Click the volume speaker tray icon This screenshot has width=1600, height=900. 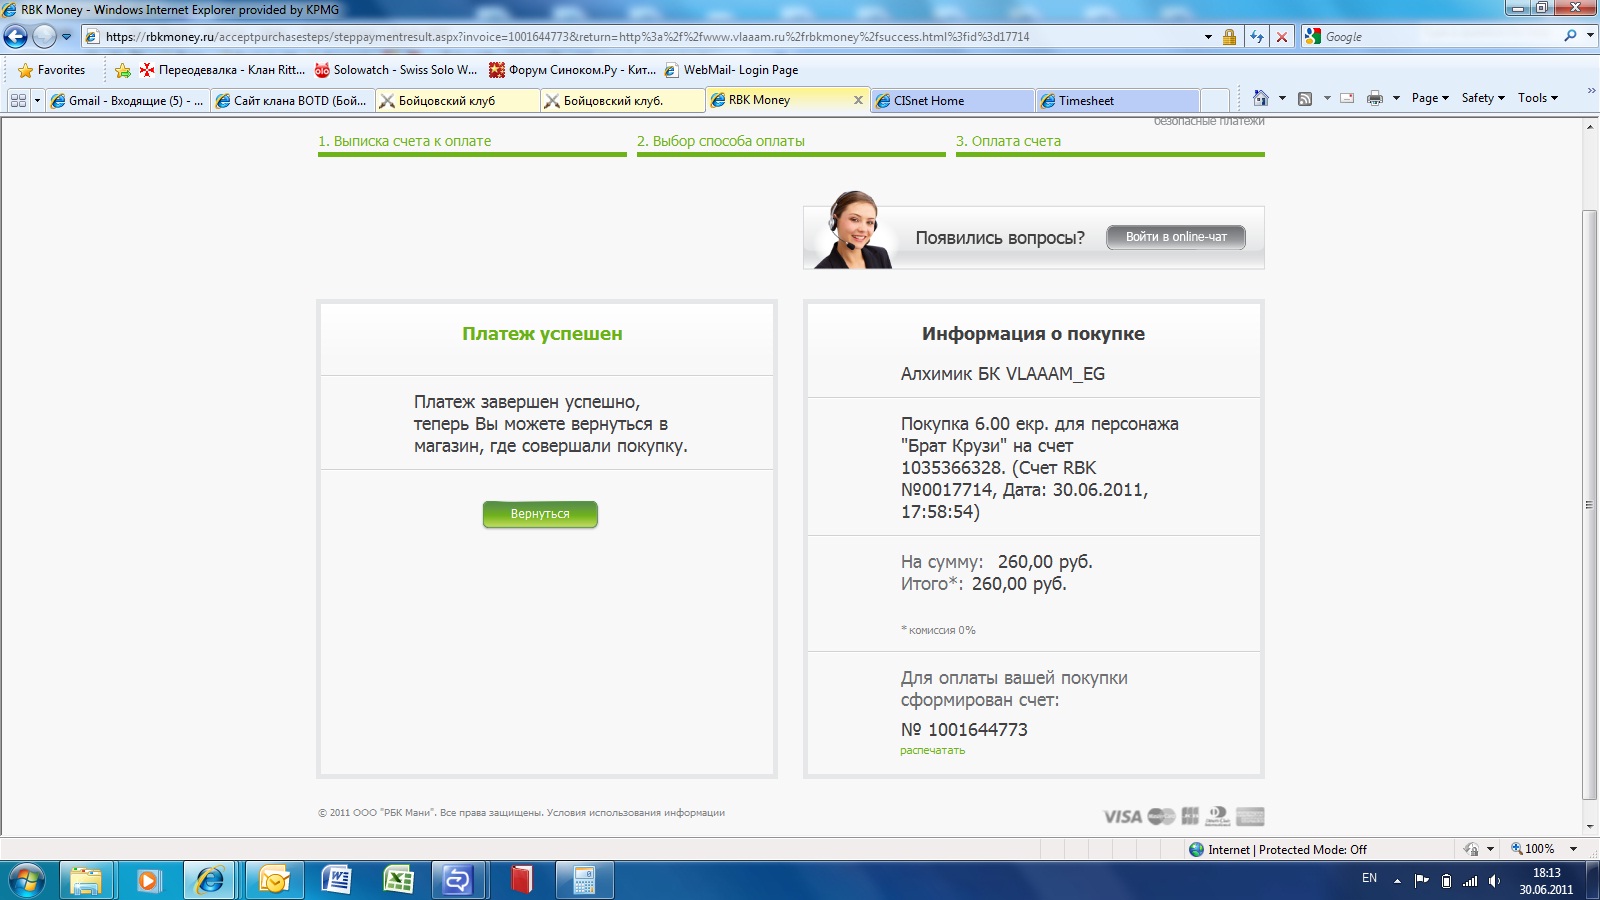point(1494,881)
